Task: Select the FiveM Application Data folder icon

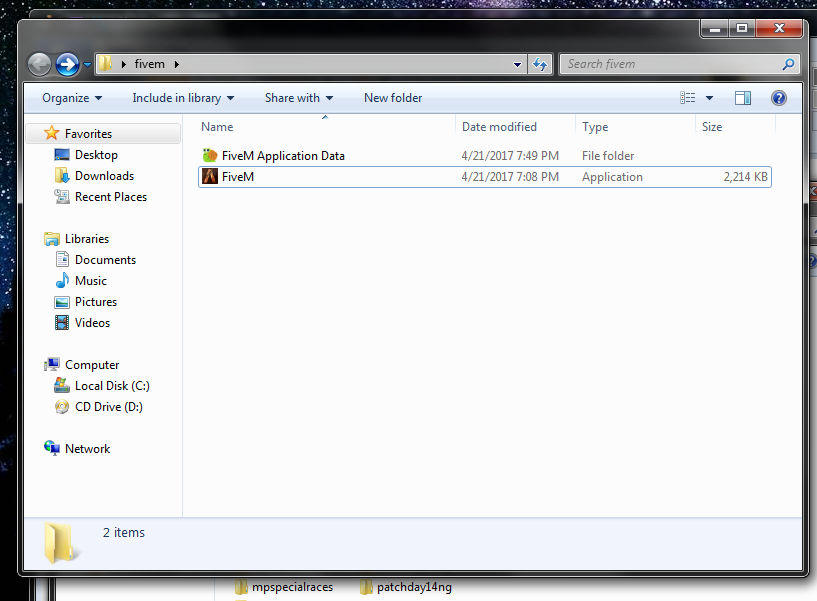Action: [x=210, y=155]
